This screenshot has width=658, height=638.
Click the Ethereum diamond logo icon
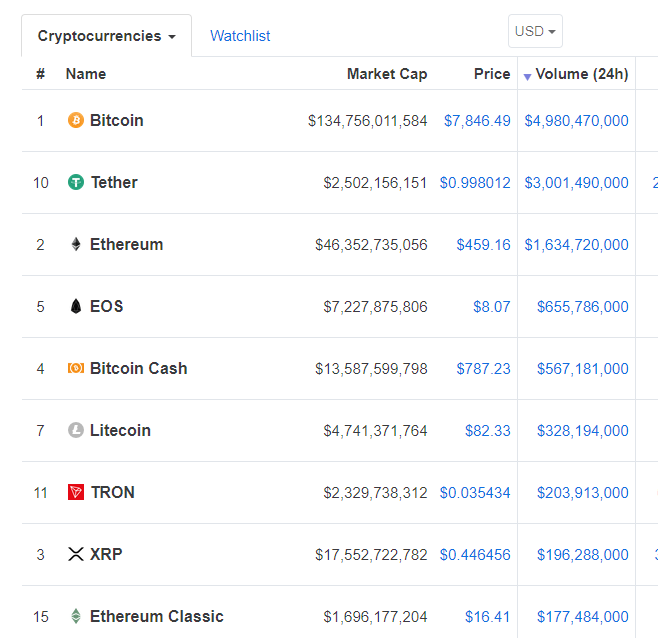tap(75, 244)
